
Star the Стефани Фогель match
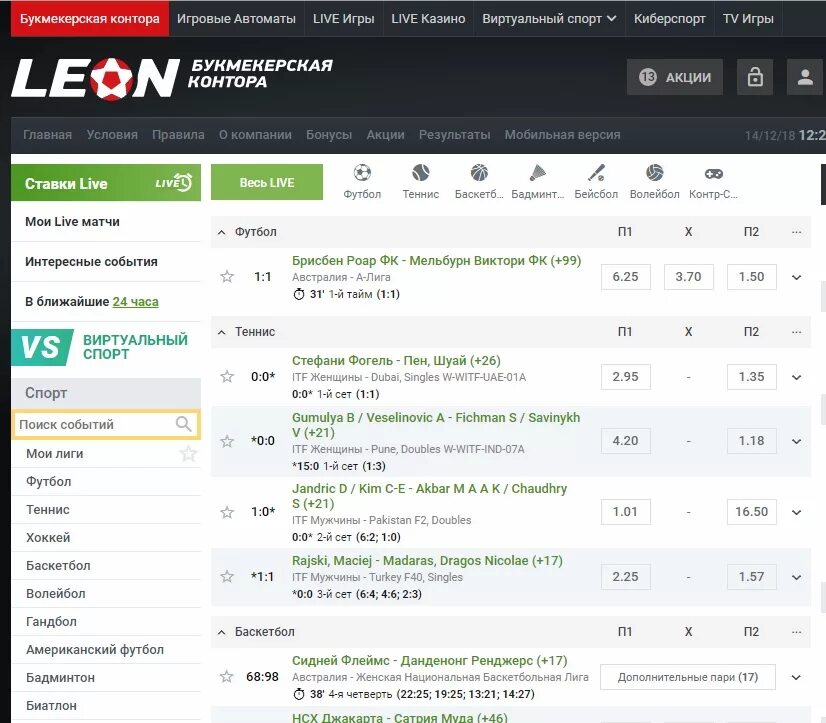227,376
